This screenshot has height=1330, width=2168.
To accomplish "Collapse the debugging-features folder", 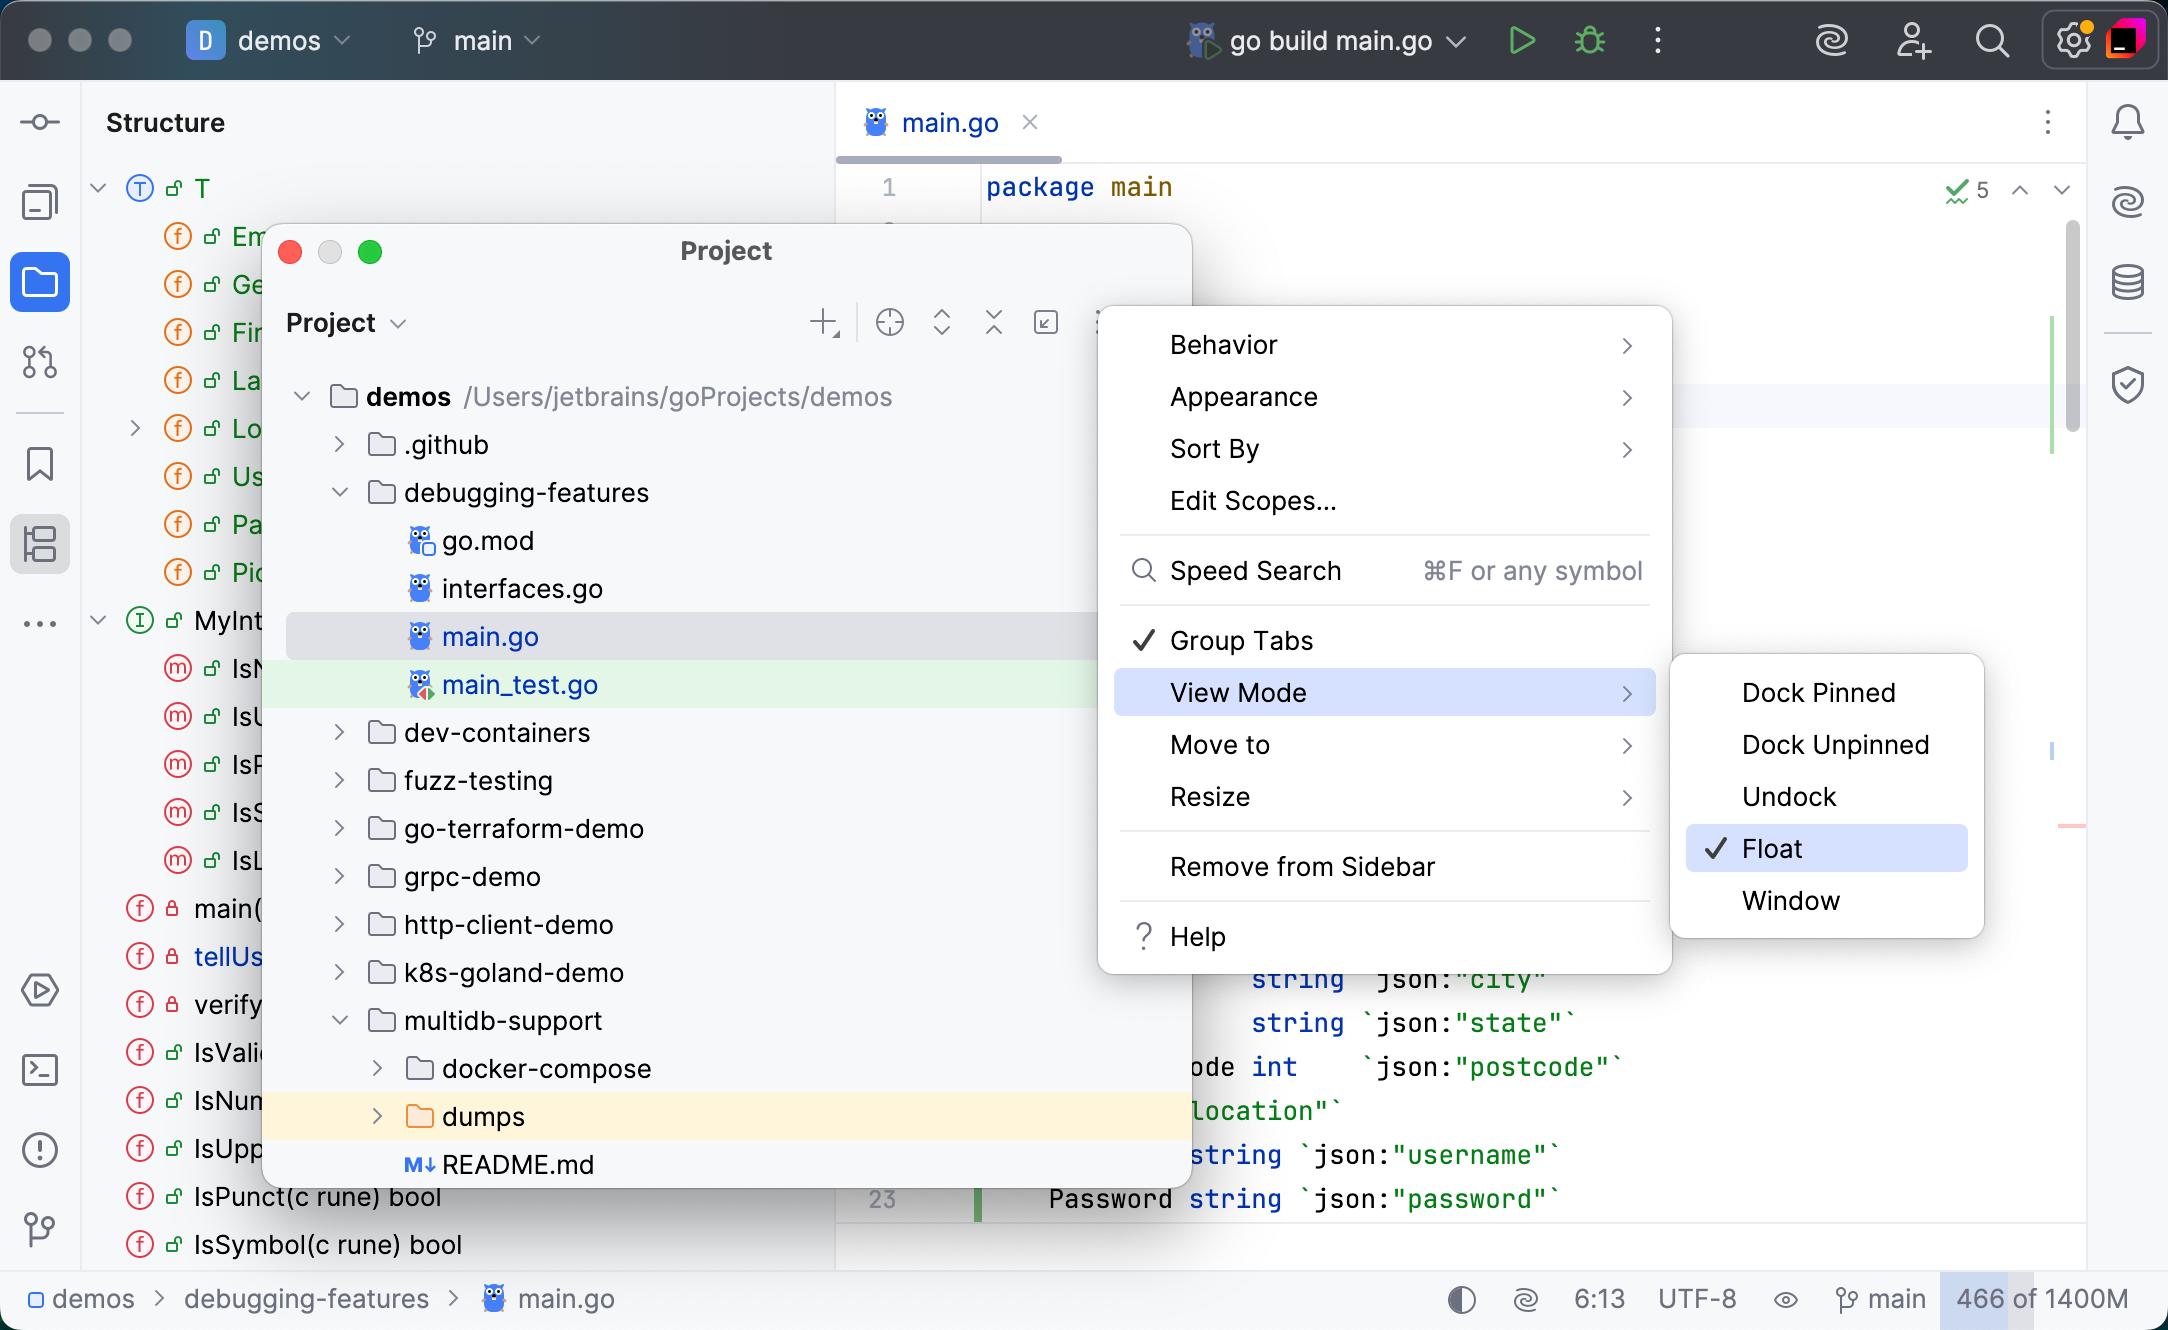I will coord(340,493).
